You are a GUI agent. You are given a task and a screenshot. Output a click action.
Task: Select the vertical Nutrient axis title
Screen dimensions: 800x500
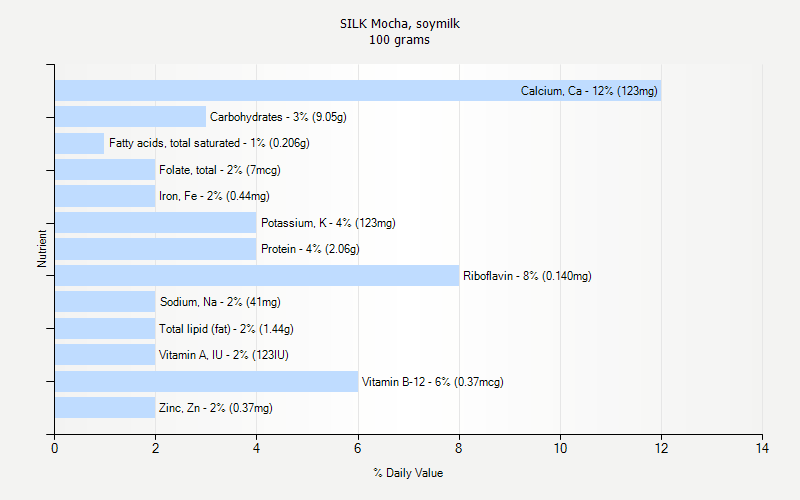coord(42,248)
